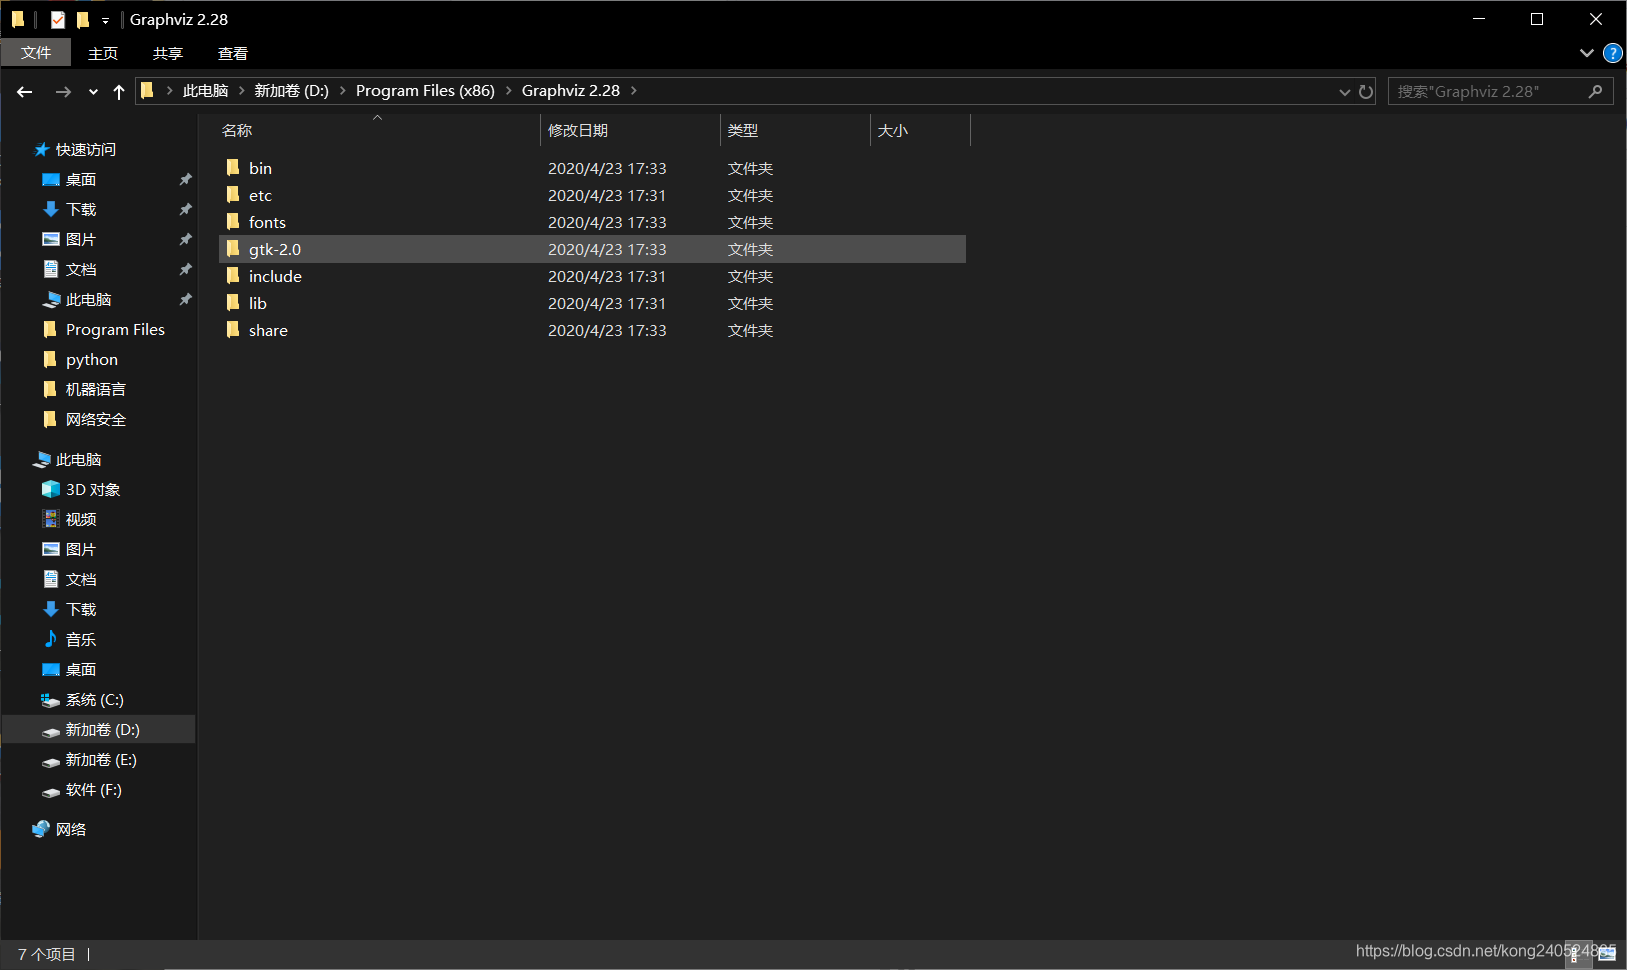The width and height of the screenshot is (1627, 970).
Task: Click the properties quick access icon
Action: point(58,19)
